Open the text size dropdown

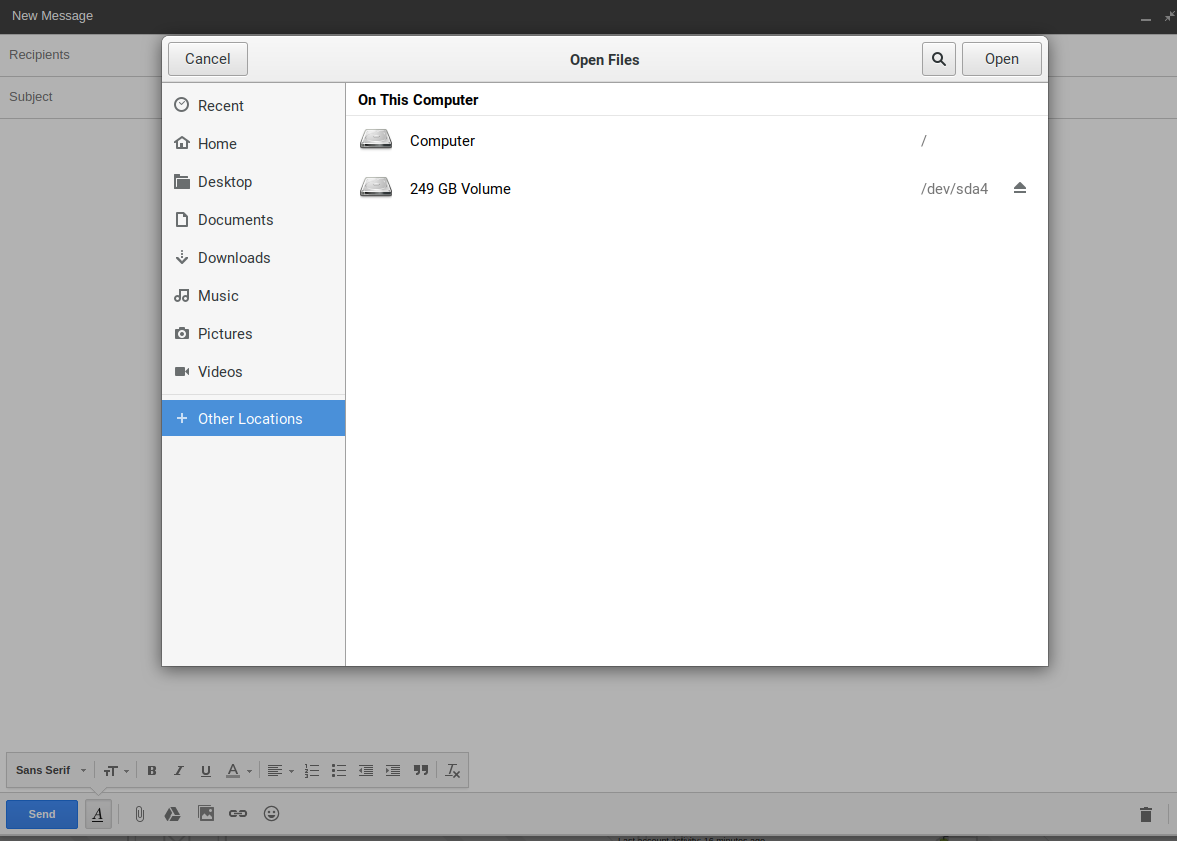click(116, 771)
